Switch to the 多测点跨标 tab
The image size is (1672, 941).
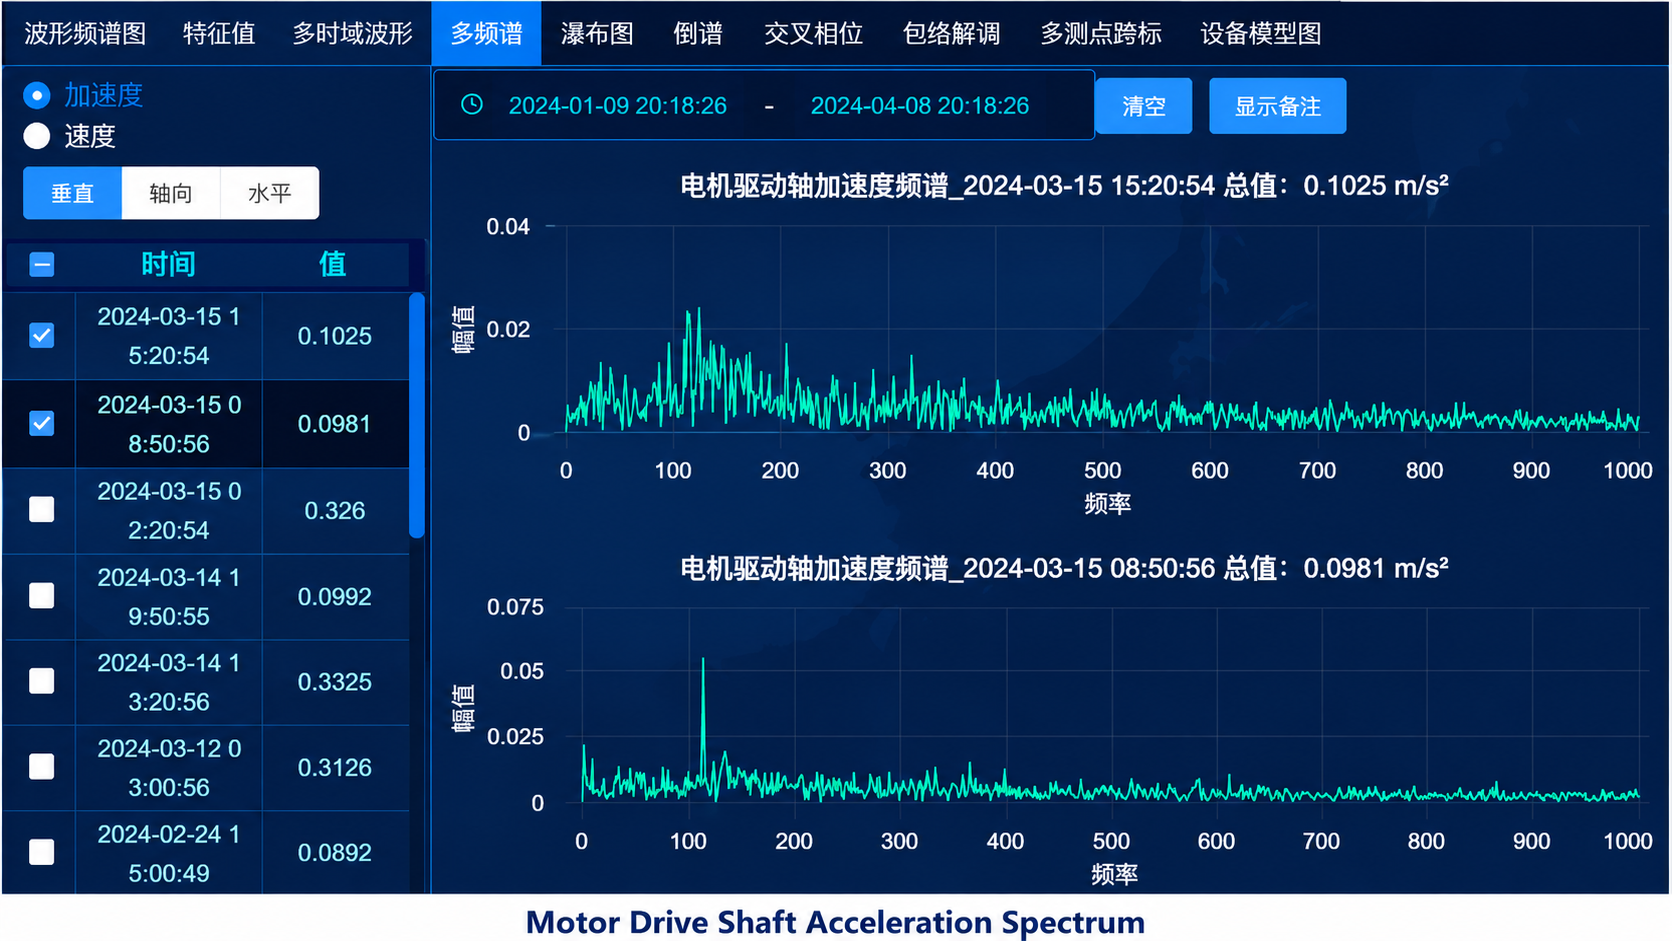coord(1101,33)
